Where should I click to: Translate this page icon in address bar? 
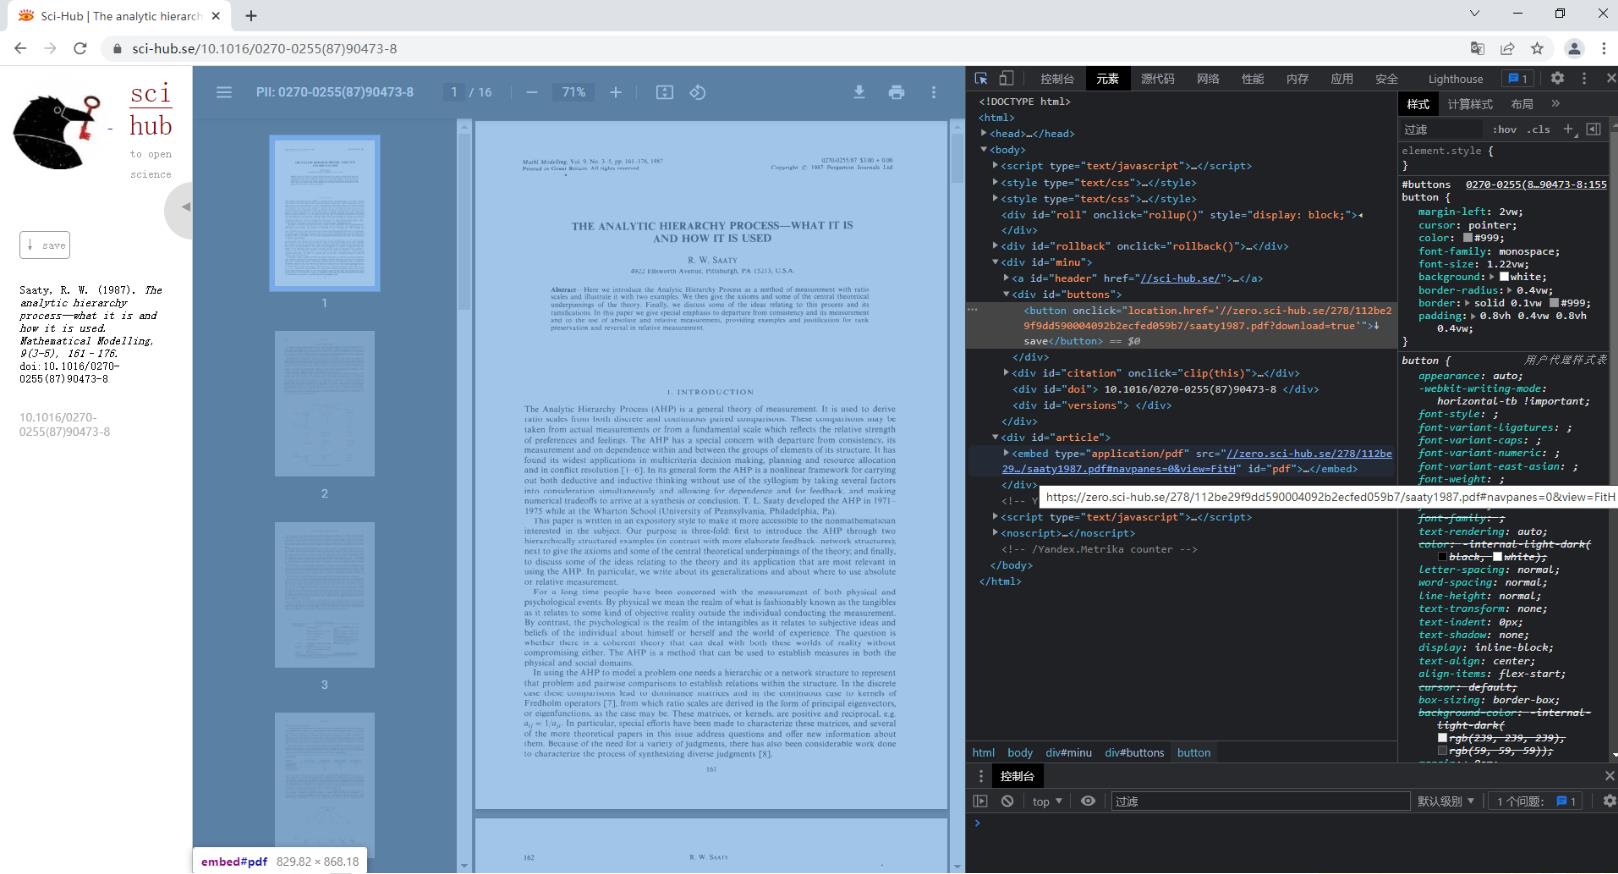1477,48
